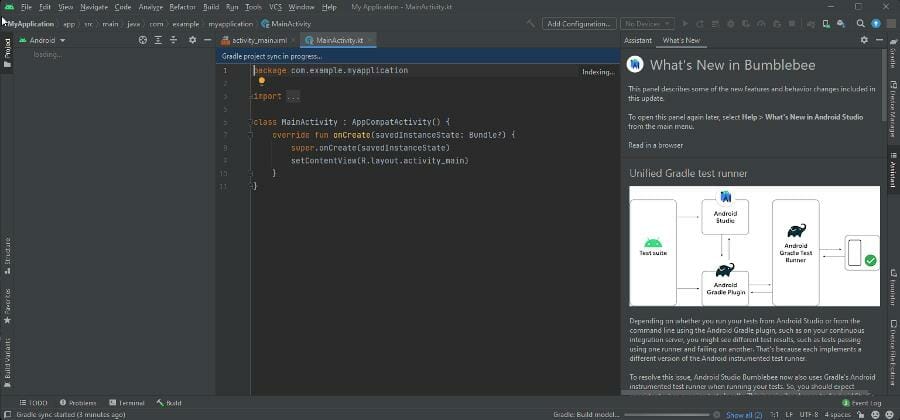Open the File menu
The height and width of the screenshot is (420, 900).
click(x=26, y=7)
